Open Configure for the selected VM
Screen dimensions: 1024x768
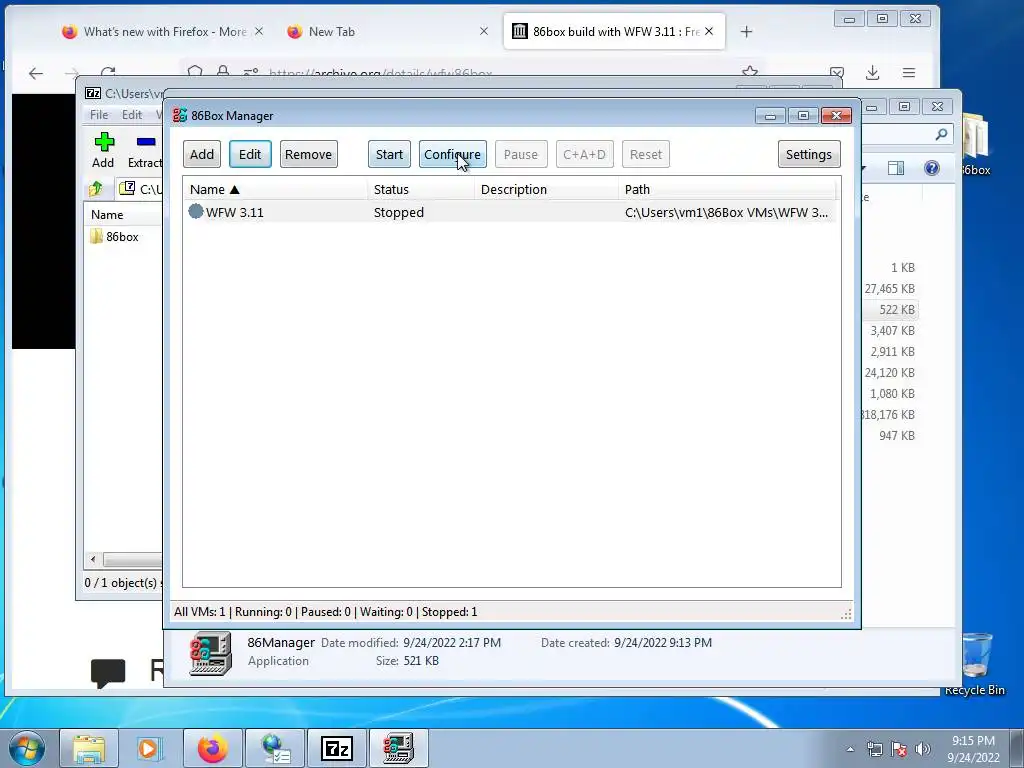coord(452,154)
